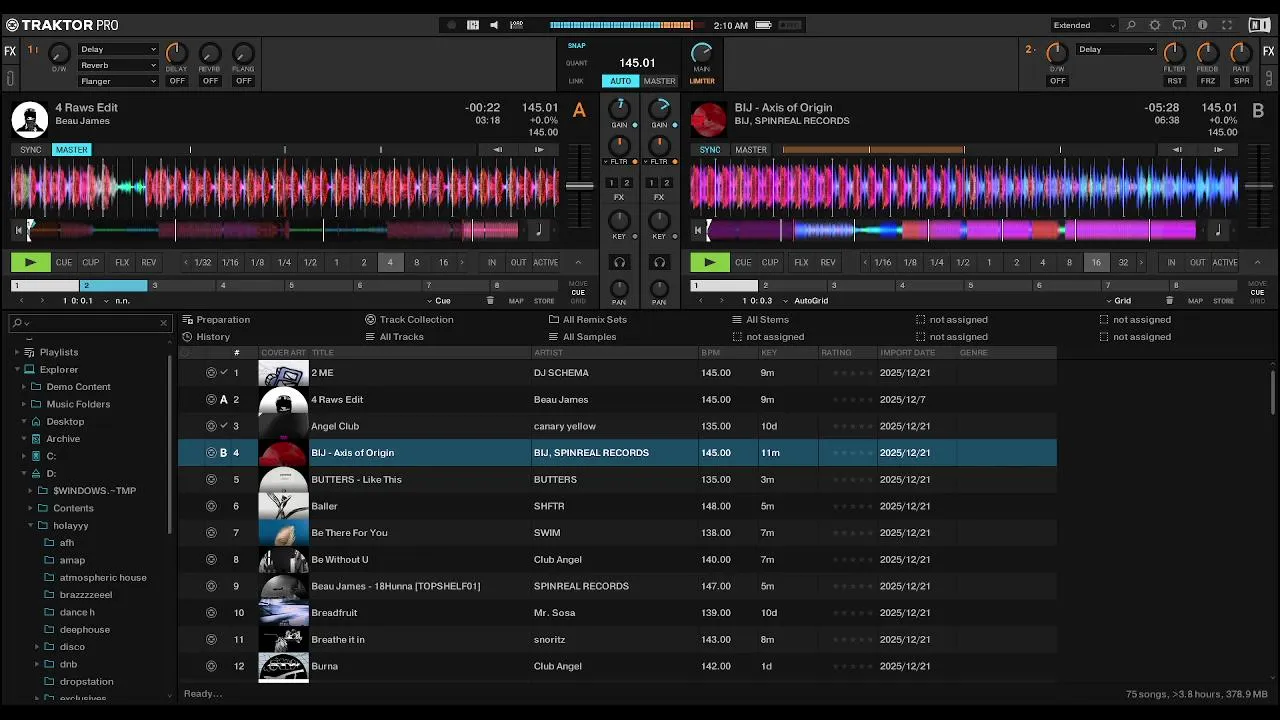Toggle Deck A FLX flux mode
1280x720 pixels.
(x=122, y=262)
